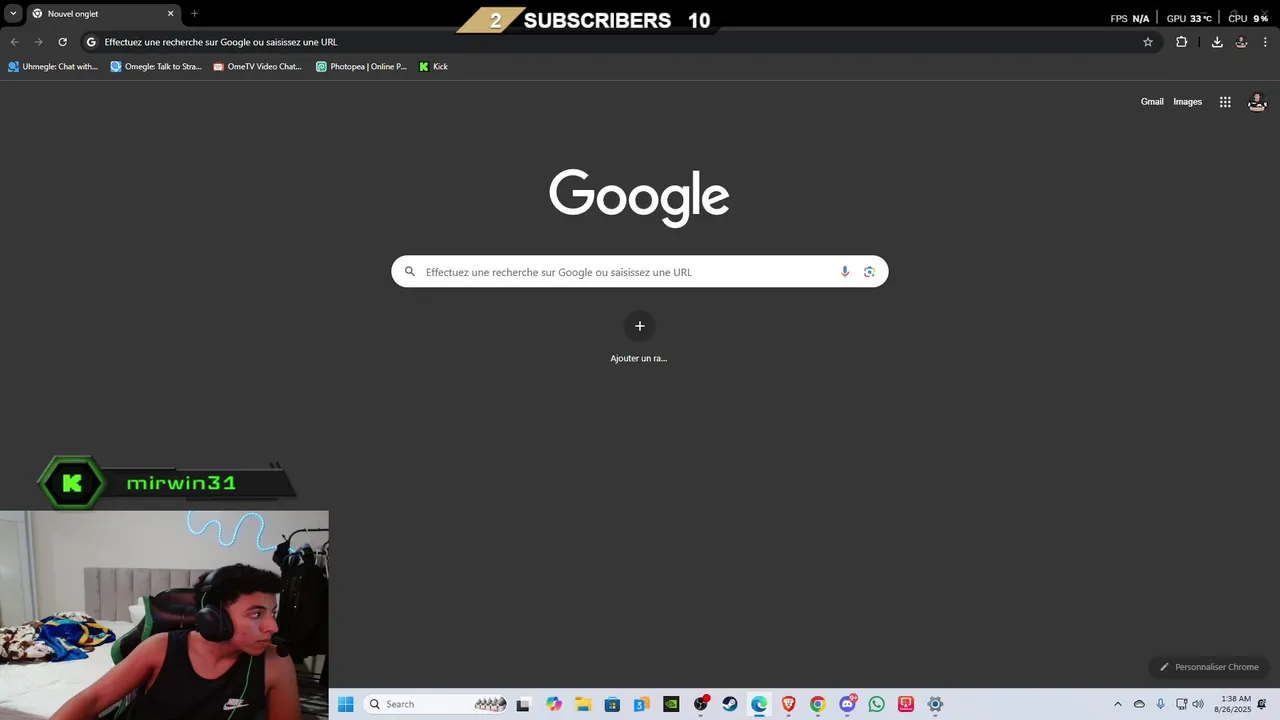Open OBS Studio from taskbar
Viewport: 1280px width, 720px height.
coord(701,704)
